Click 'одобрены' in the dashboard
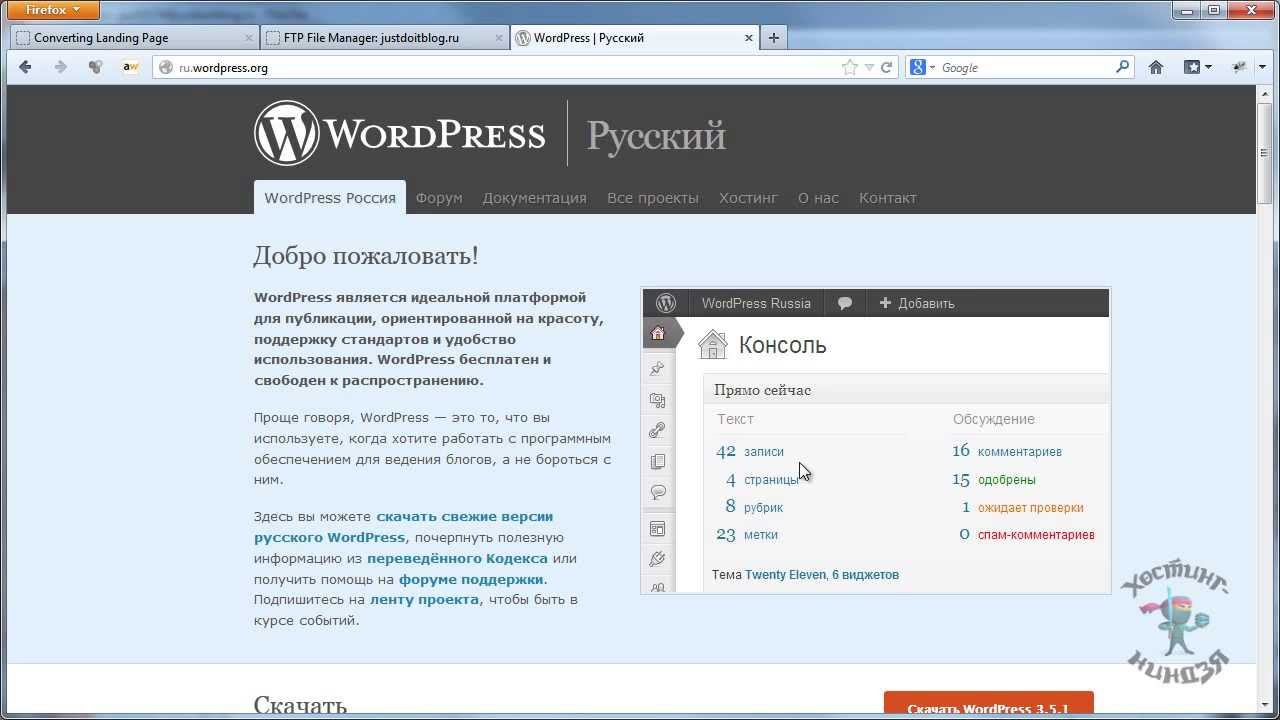Image resolution: width=1280 pixels, height=720 pixels. coord(1007,480)
